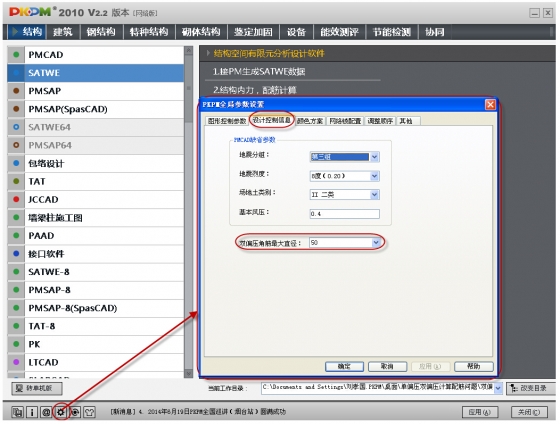
Task: Select the 节能检测 top menu tab
Action: tap(392, 32)
